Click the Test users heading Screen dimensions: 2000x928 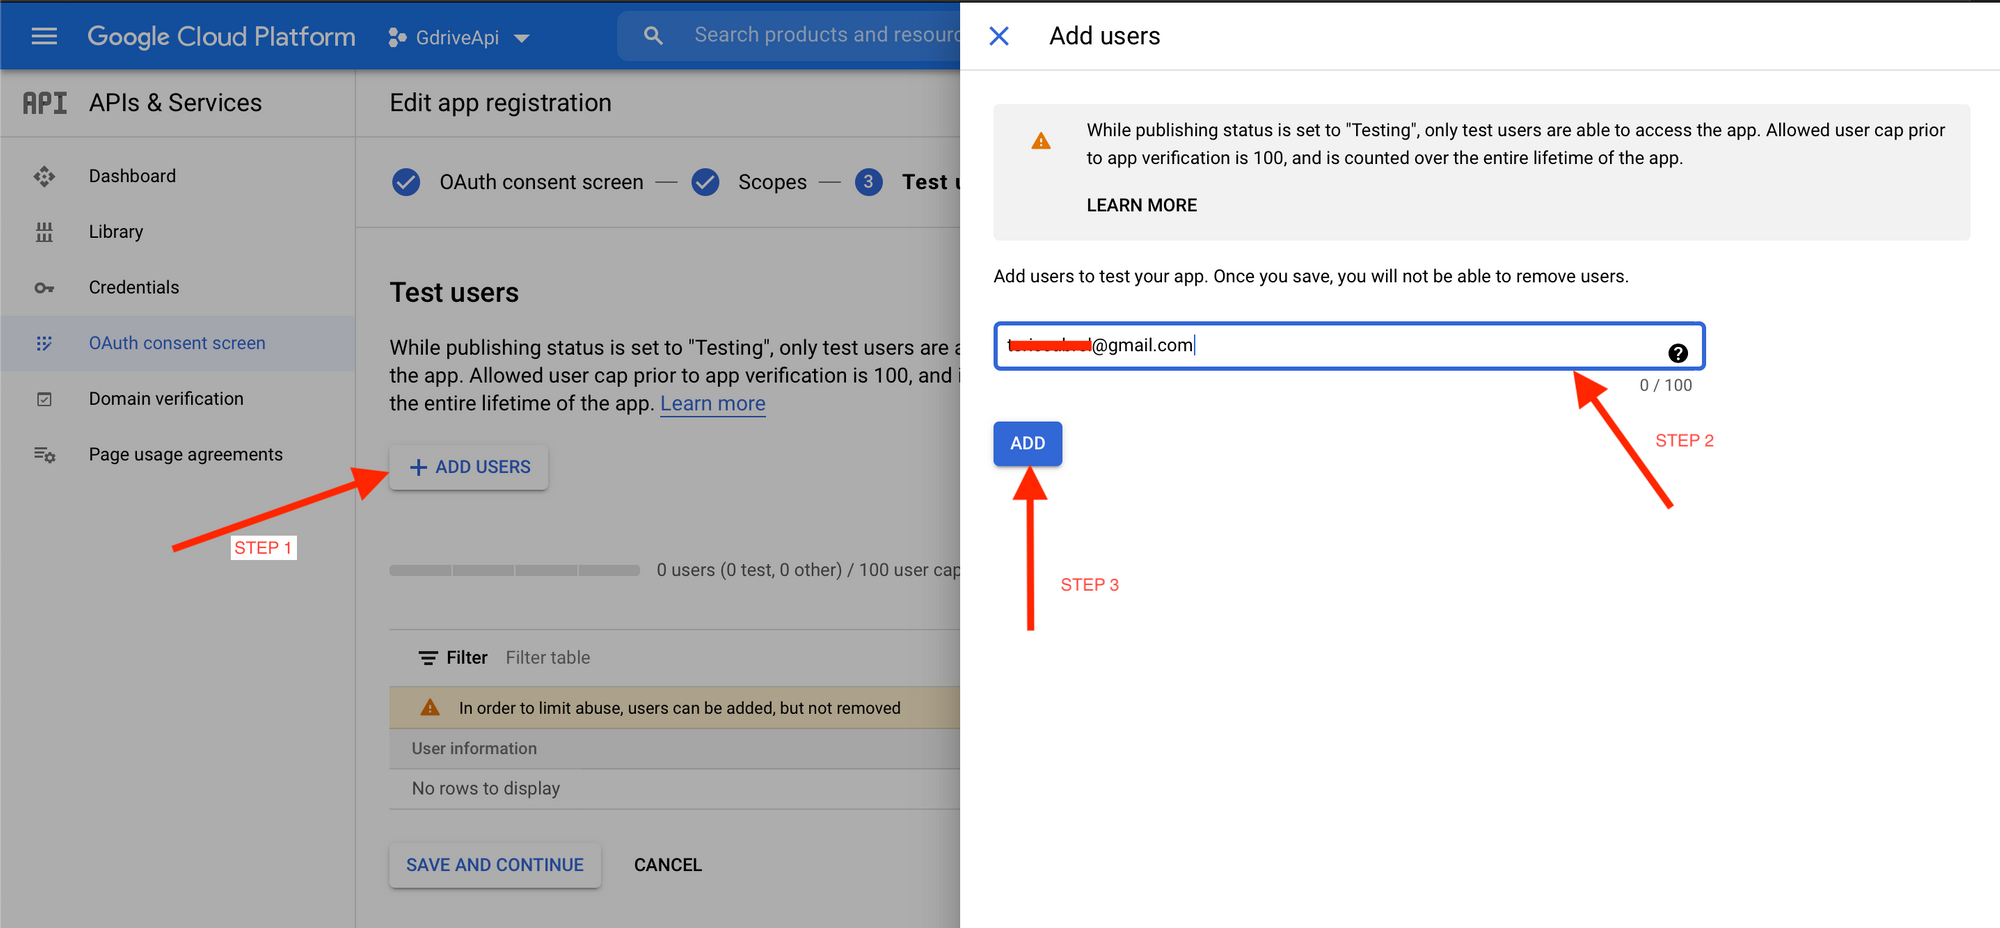coord(454,293)
